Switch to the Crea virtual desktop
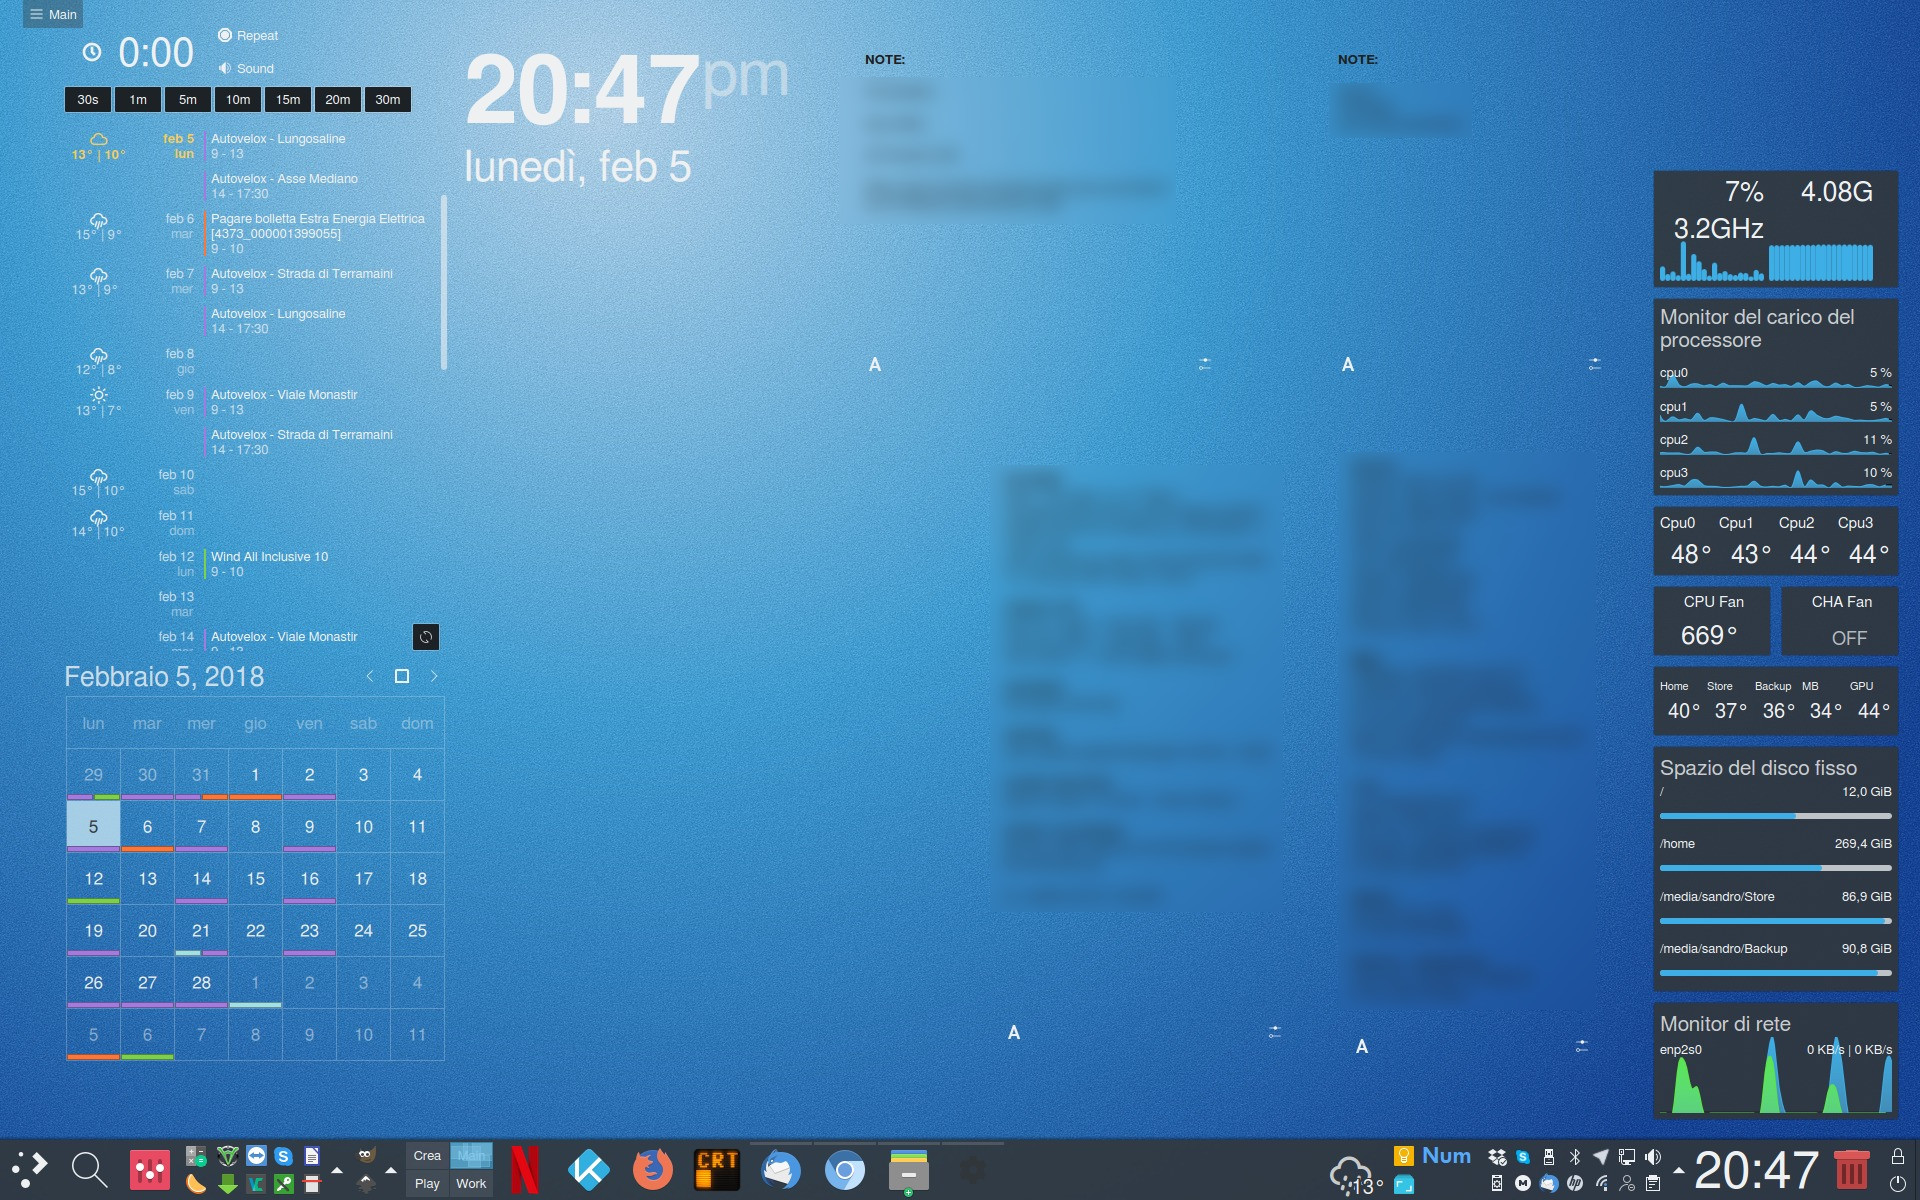The height and width of the screenshot is (1200, 1920). [427, 1155]
